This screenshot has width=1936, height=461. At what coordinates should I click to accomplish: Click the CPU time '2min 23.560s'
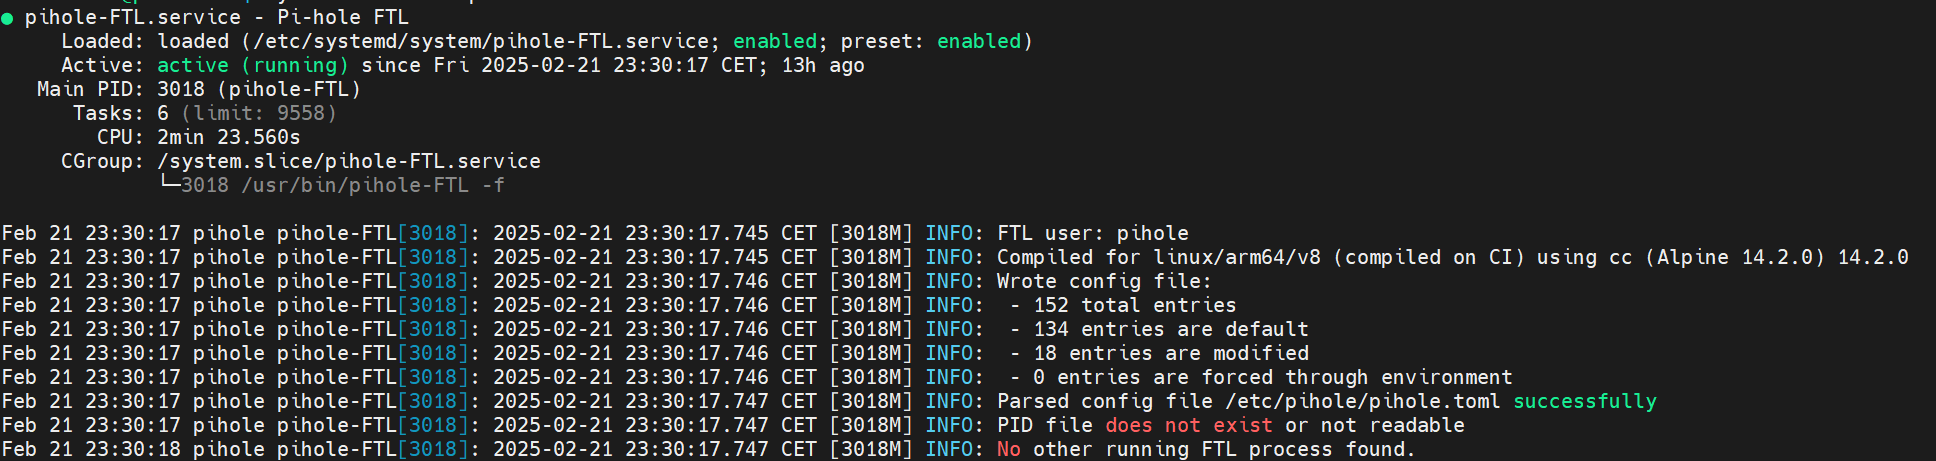point(229,137)
